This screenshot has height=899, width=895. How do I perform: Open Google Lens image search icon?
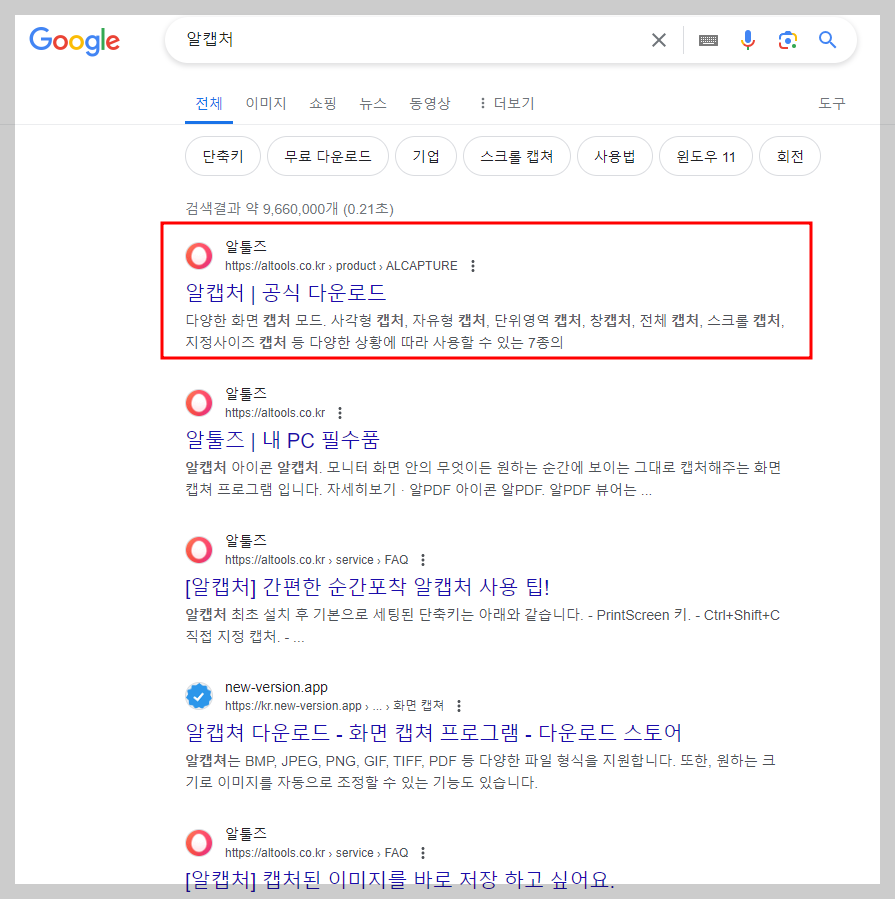(x=788, y=40)
